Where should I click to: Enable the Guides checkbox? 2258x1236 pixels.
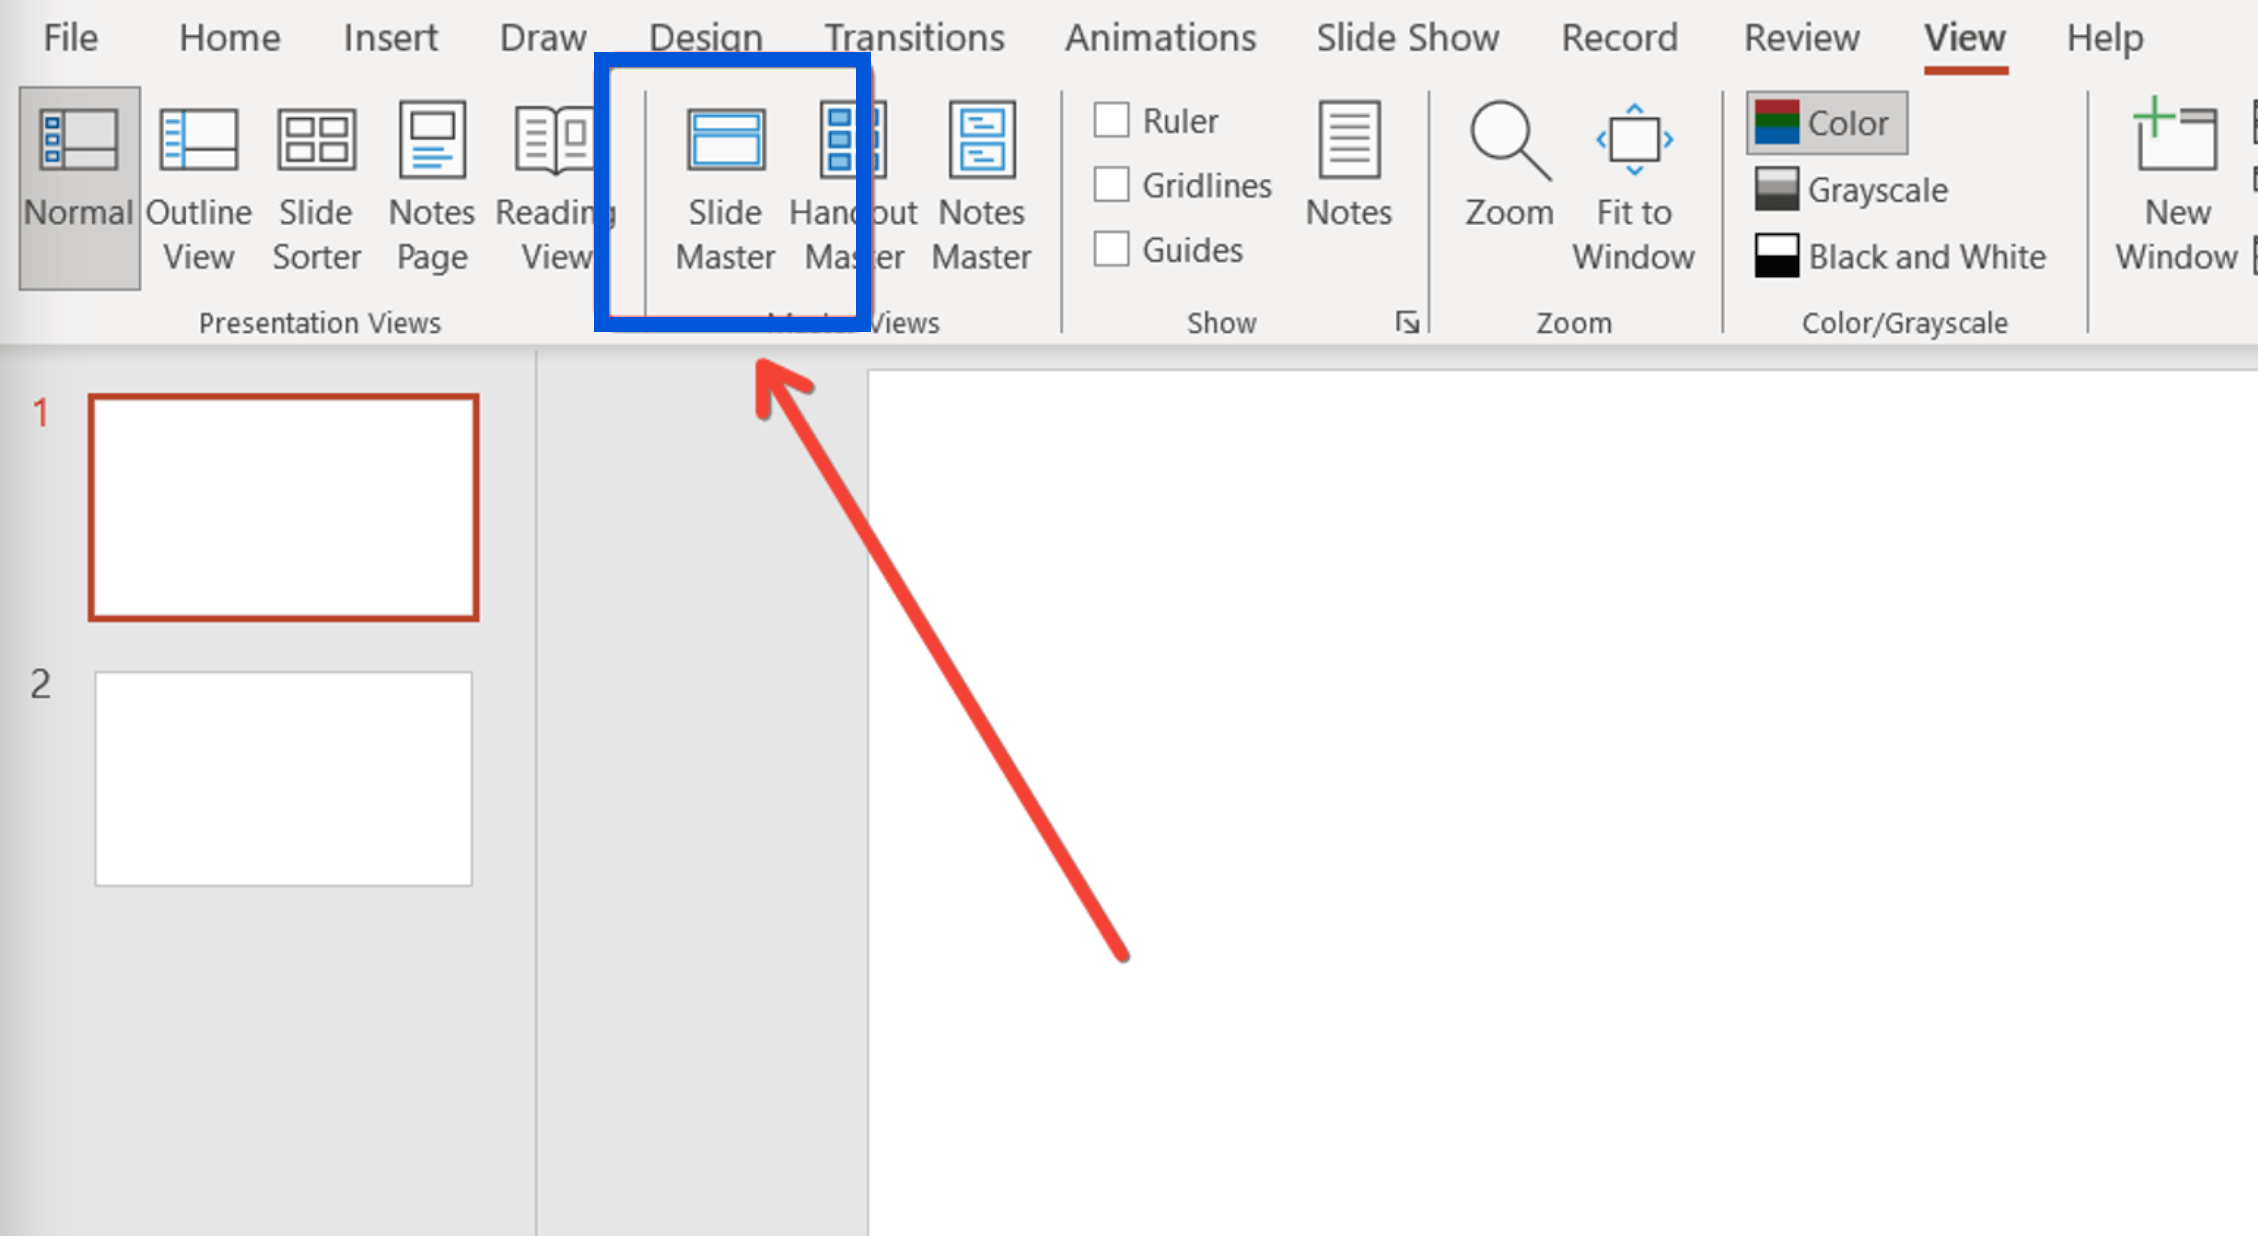point(1111,249)
